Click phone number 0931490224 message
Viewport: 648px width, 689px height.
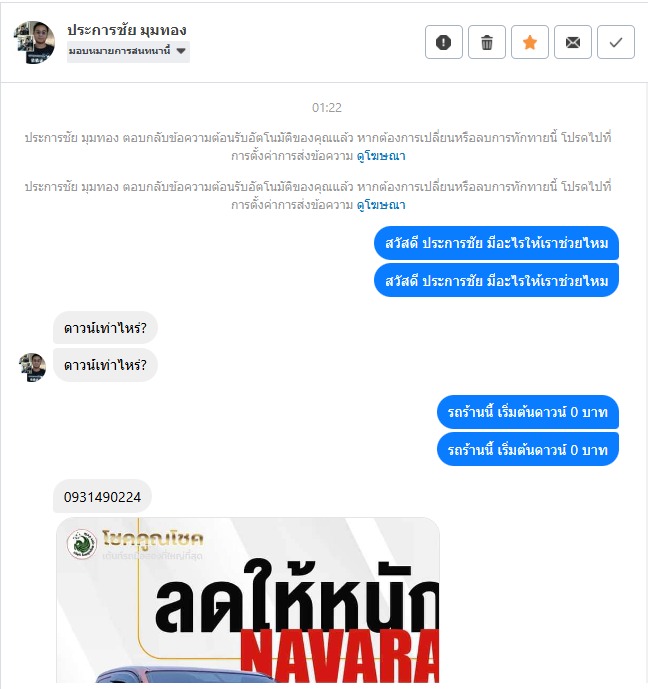click(x=102, y=497)
